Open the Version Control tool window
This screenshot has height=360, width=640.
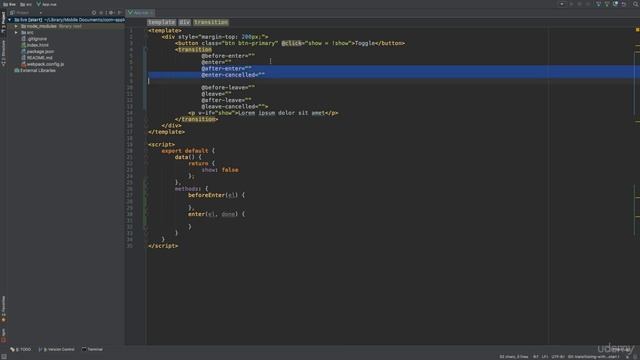pos(56,349)
